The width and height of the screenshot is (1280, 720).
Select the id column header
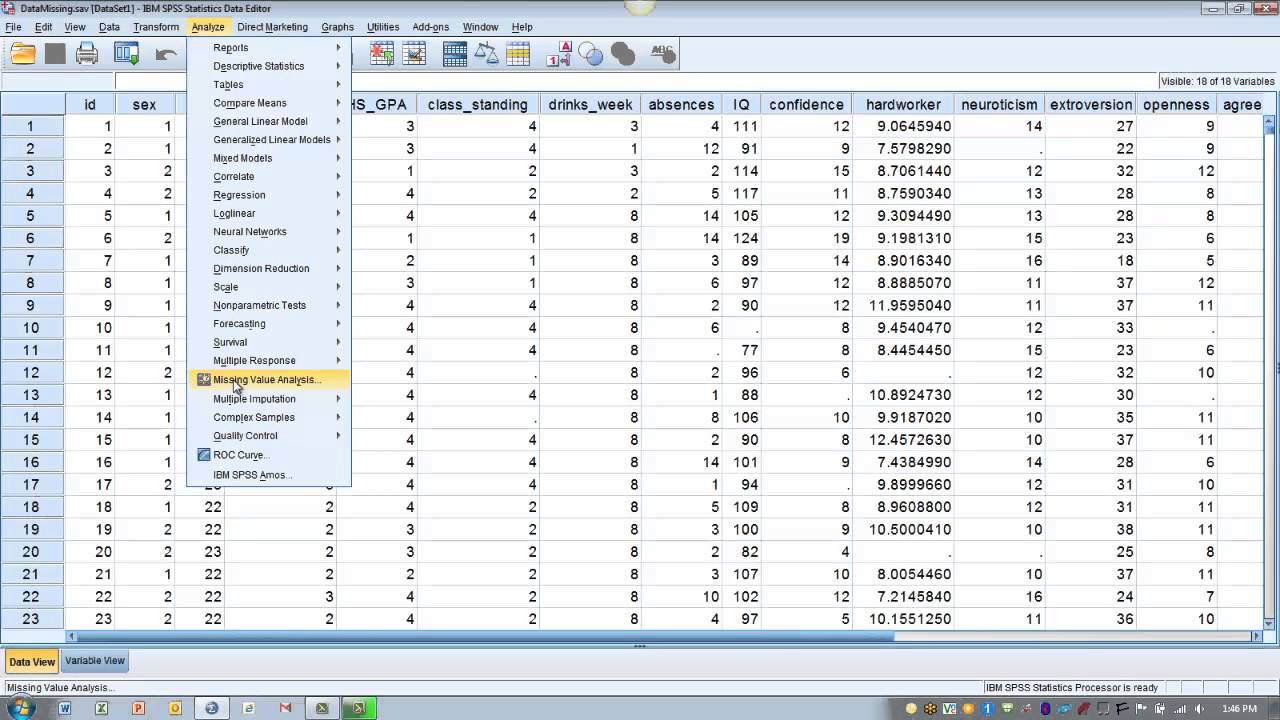point(90,104)
